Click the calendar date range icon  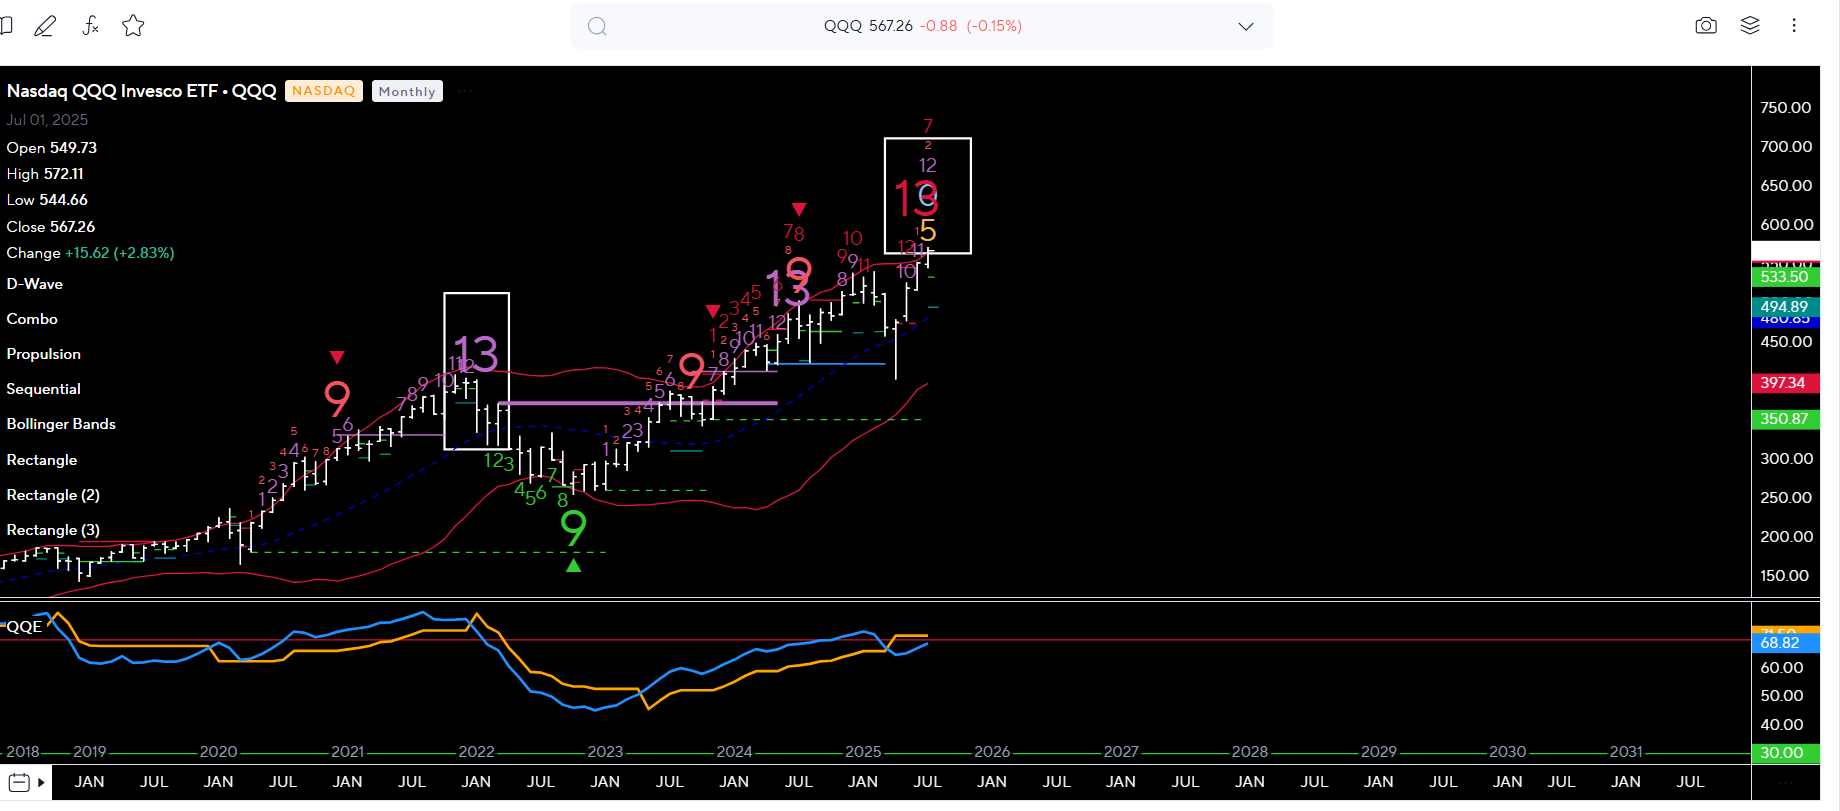(x=18, y=782)
